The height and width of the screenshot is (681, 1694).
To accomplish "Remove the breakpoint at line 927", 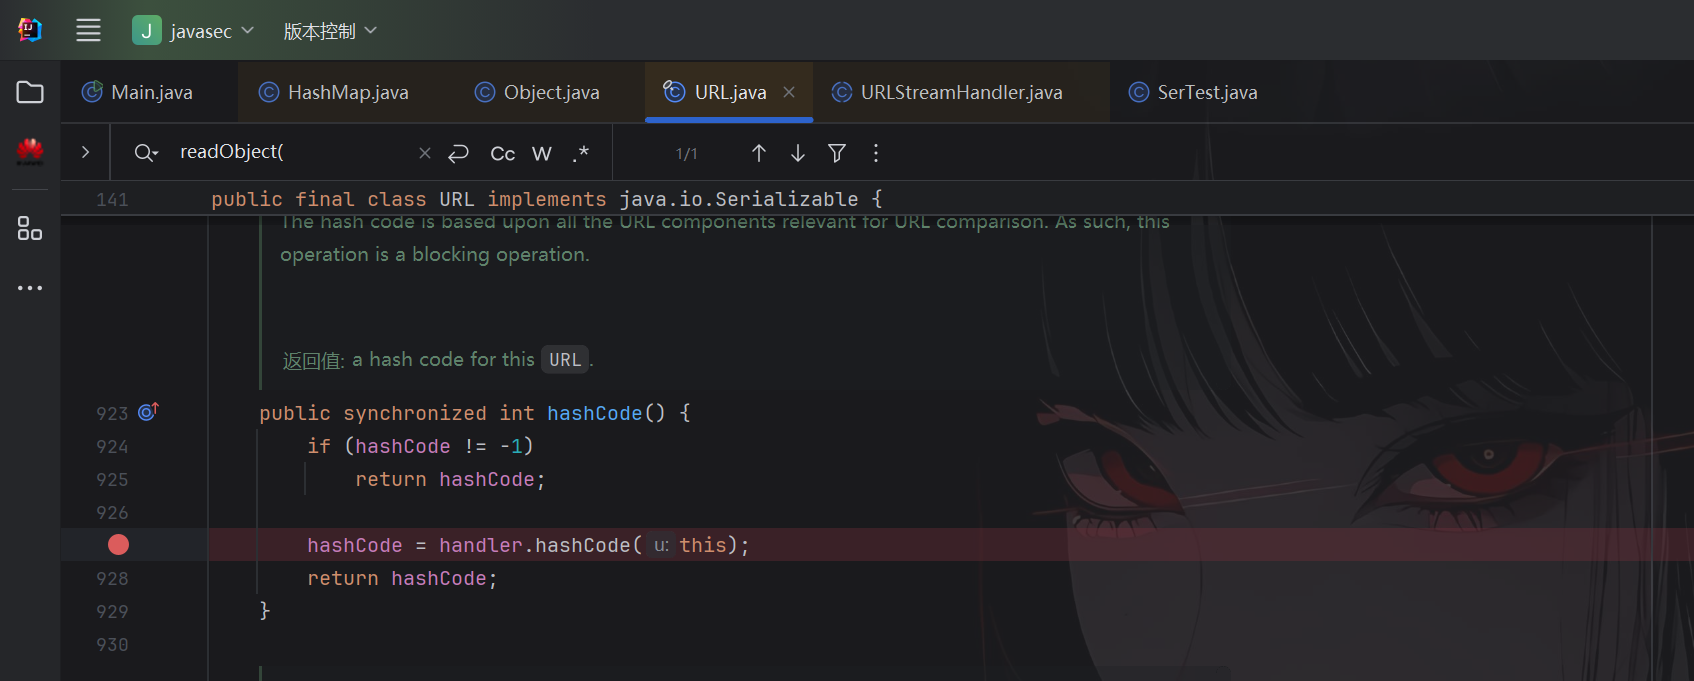I will click(118, 545).
